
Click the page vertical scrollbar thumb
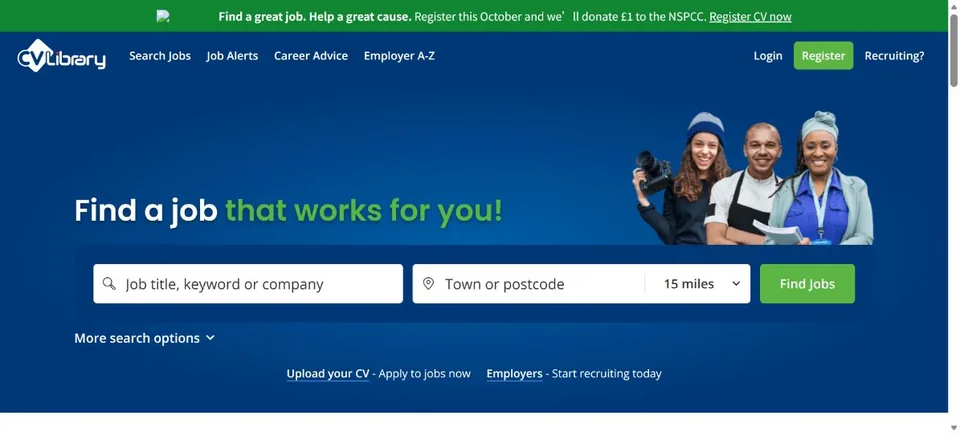pos(954,50)
